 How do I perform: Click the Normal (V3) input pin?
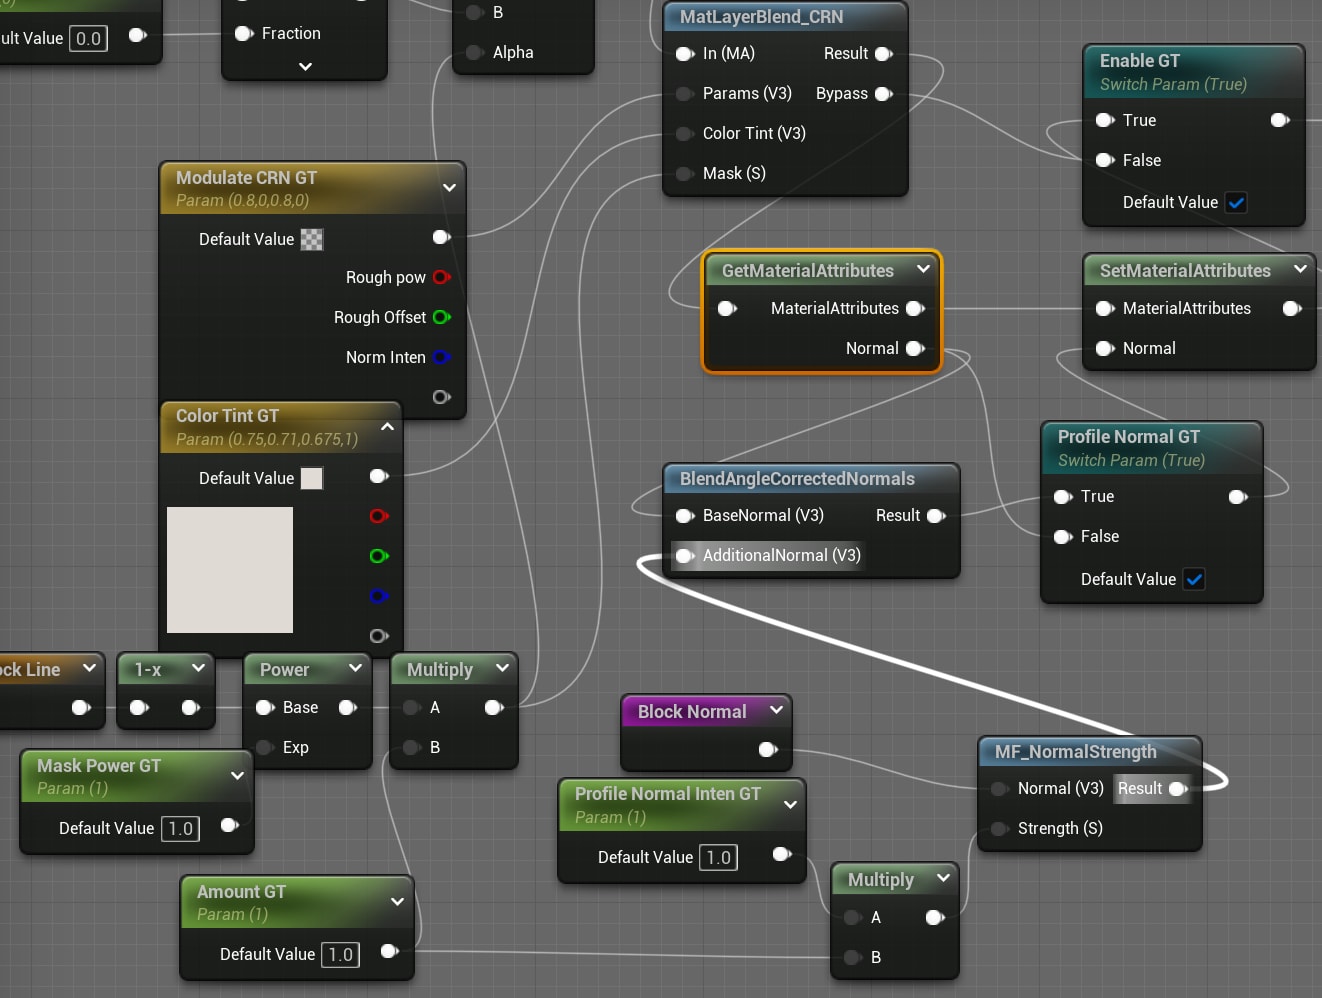(x=999, y=789)
